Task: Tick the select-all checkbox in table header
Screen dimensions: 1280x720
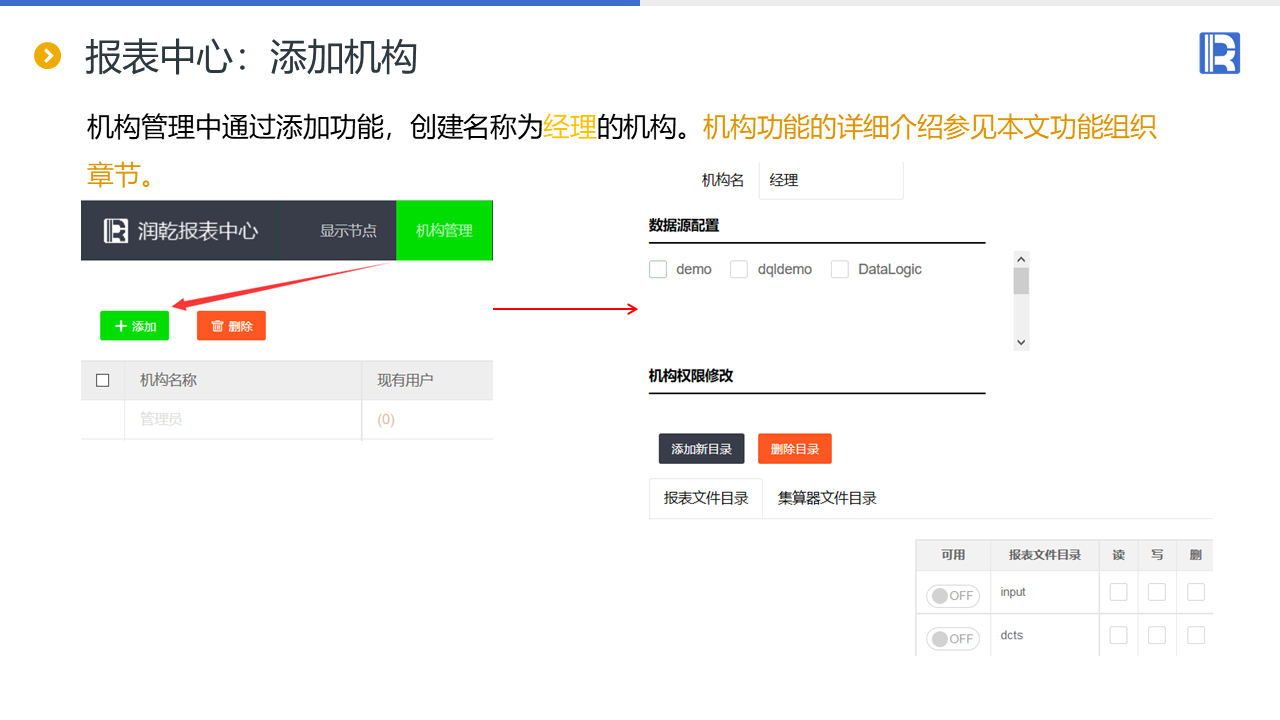Action: tap(102, 380)
